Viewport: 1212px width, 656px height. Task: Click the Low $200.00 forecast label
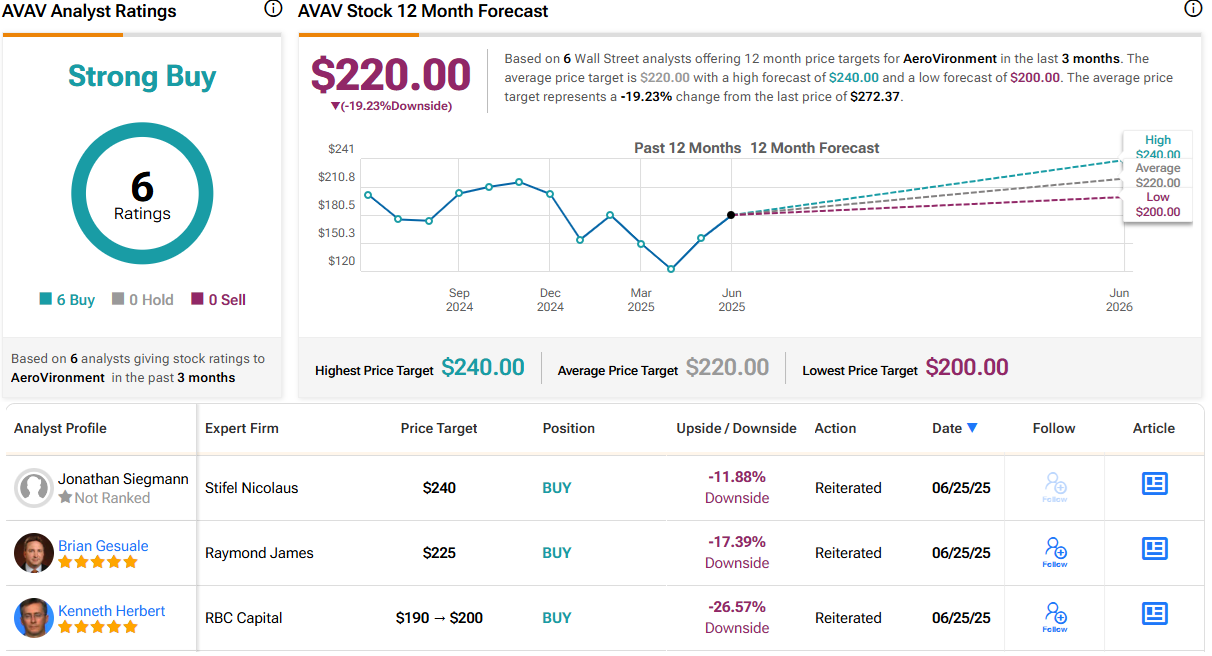click(1158, 204)
